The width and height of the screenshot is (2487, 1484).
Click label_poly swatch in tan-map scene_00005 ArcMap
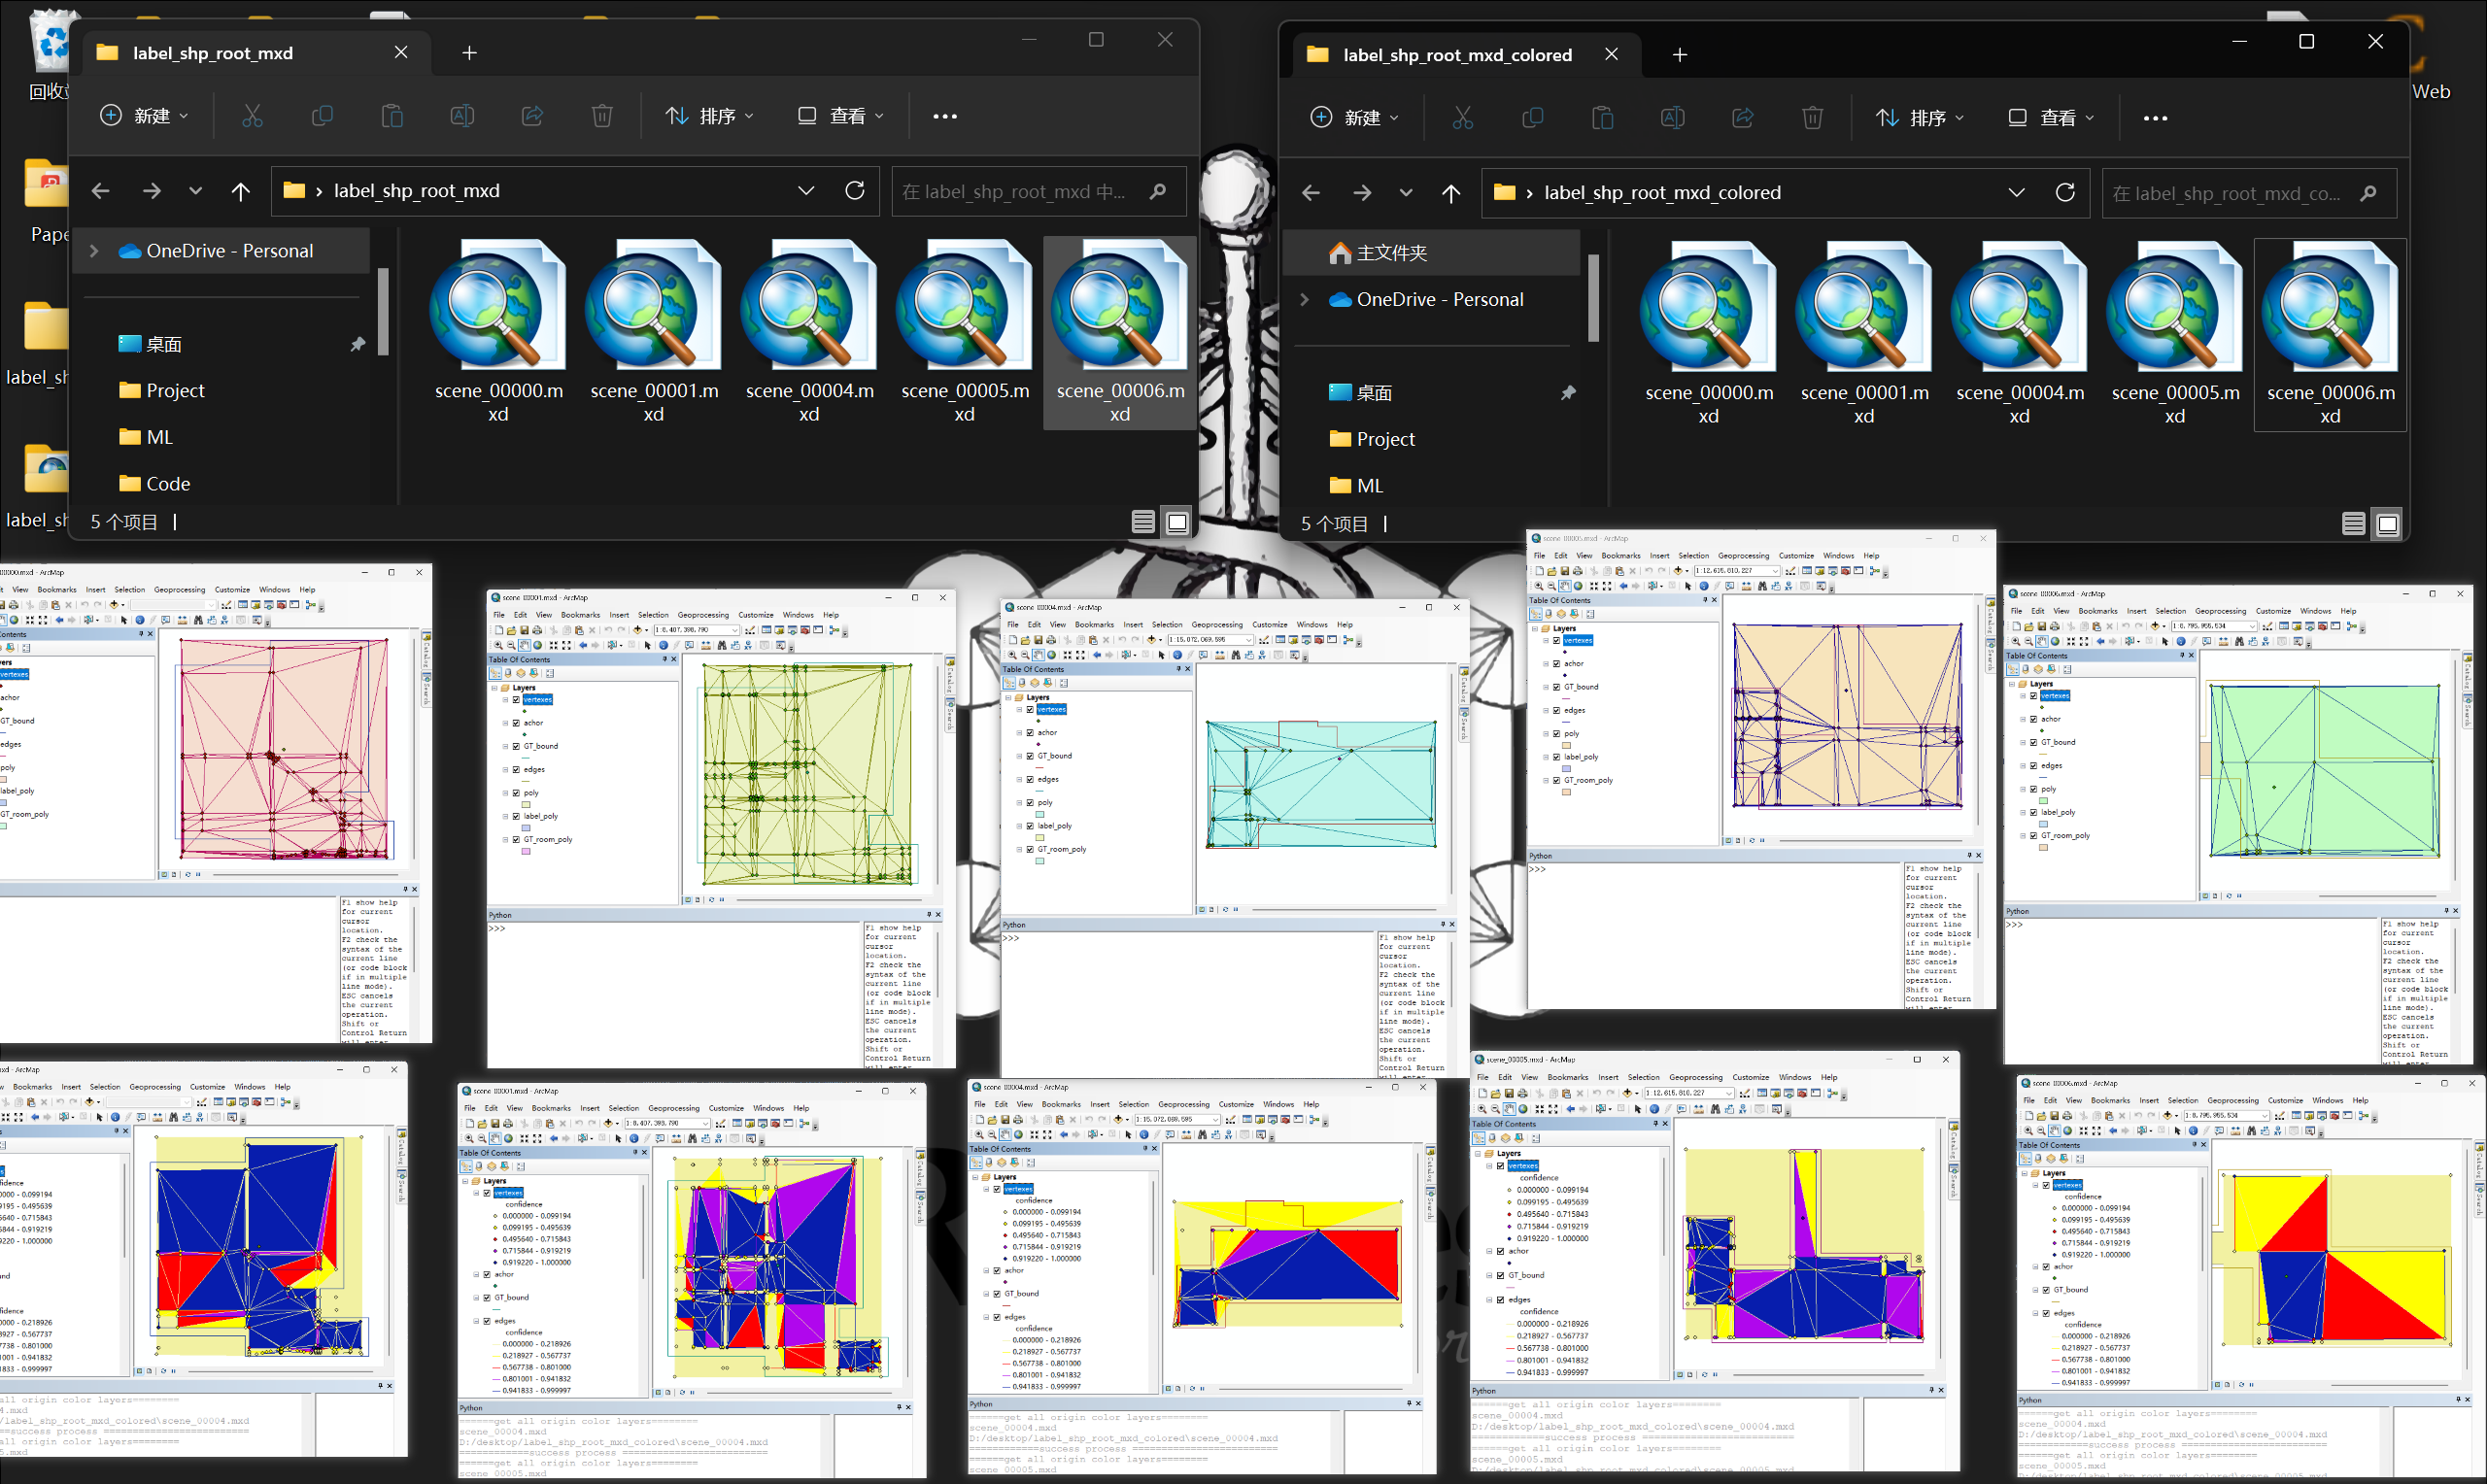point(1567,769)
